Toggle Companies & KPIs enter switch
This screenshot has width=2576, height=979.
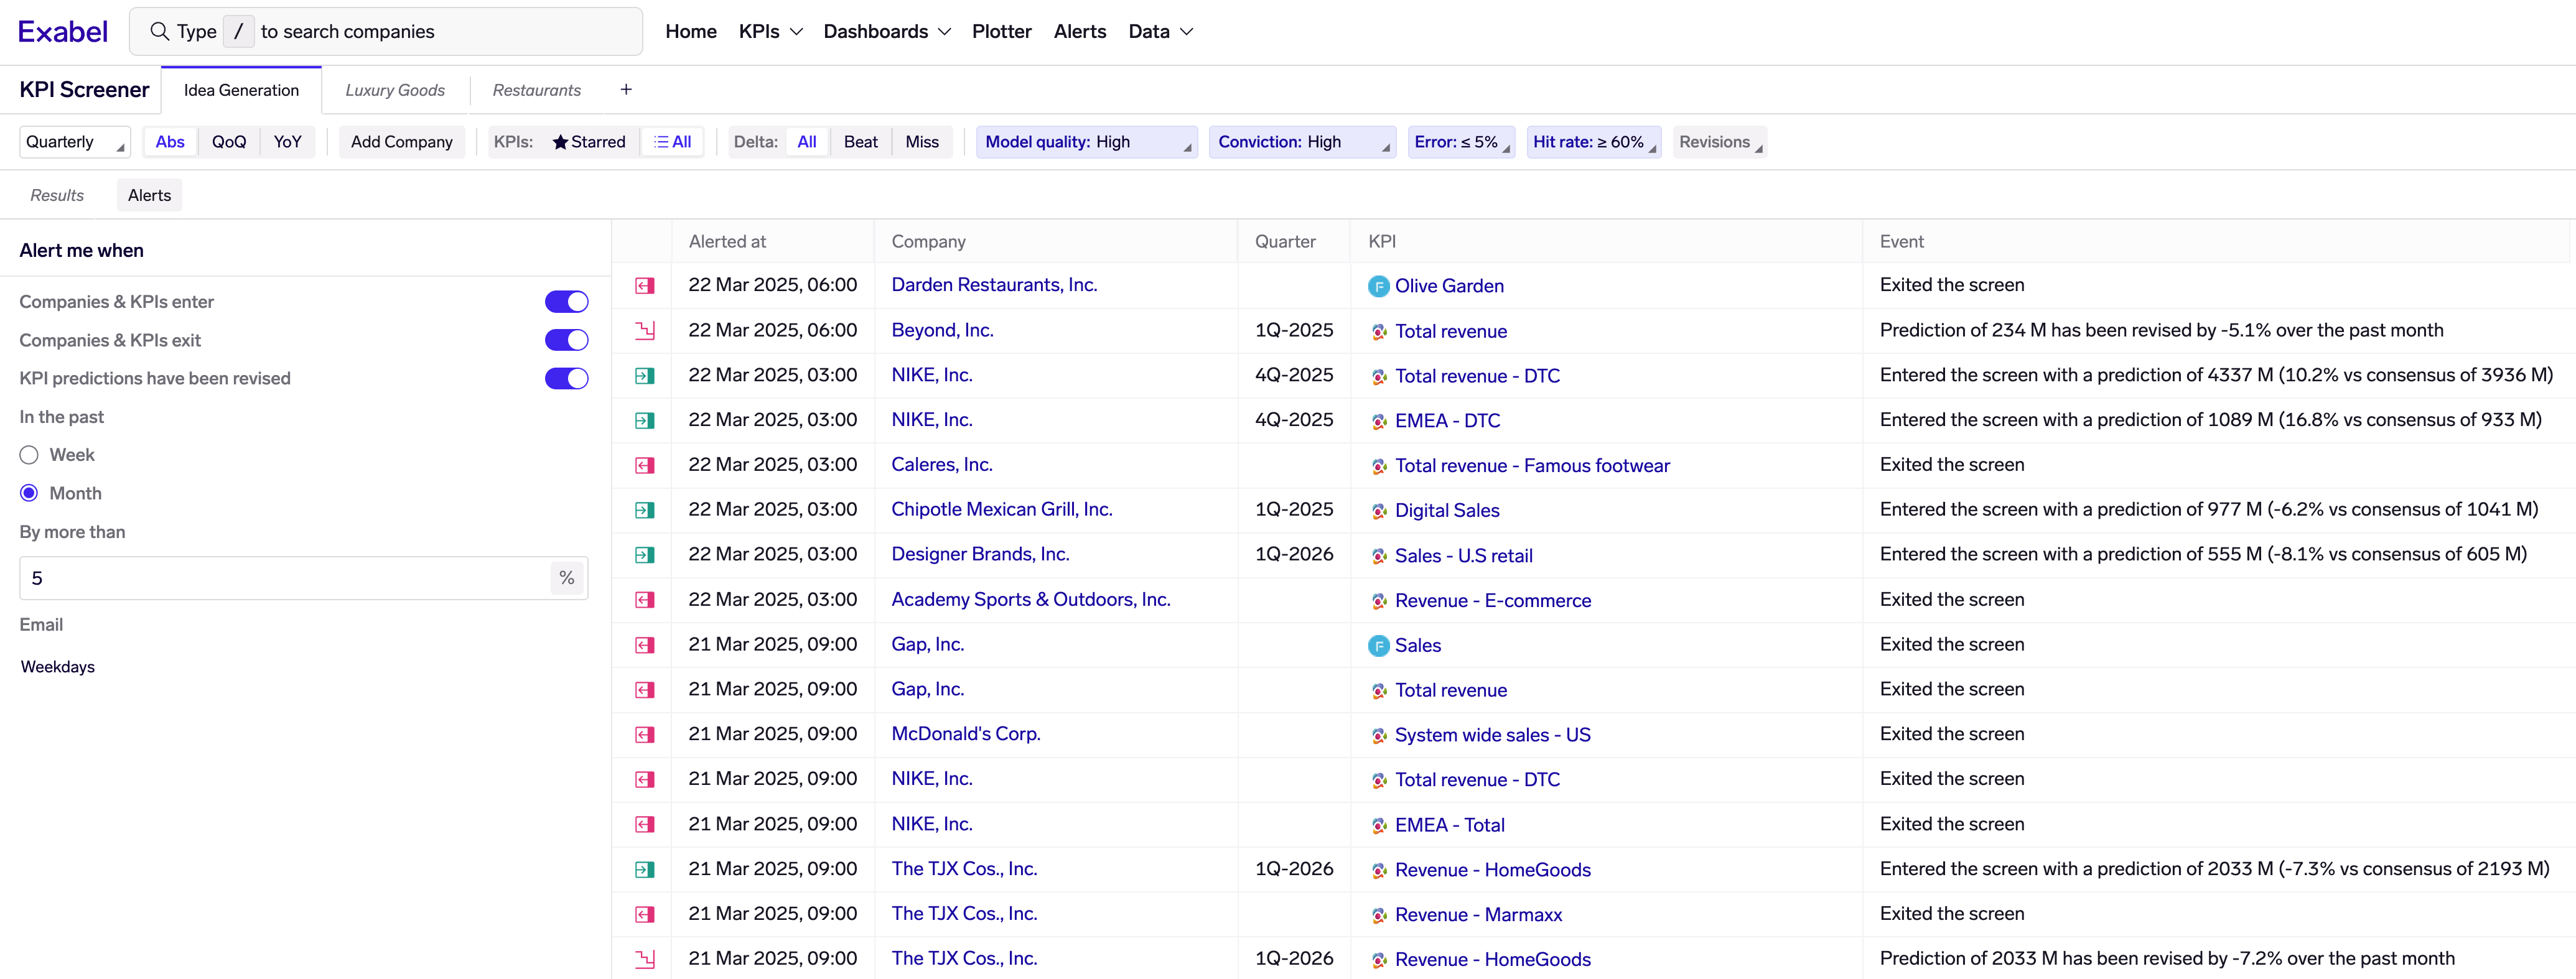(x=566, y=302)
